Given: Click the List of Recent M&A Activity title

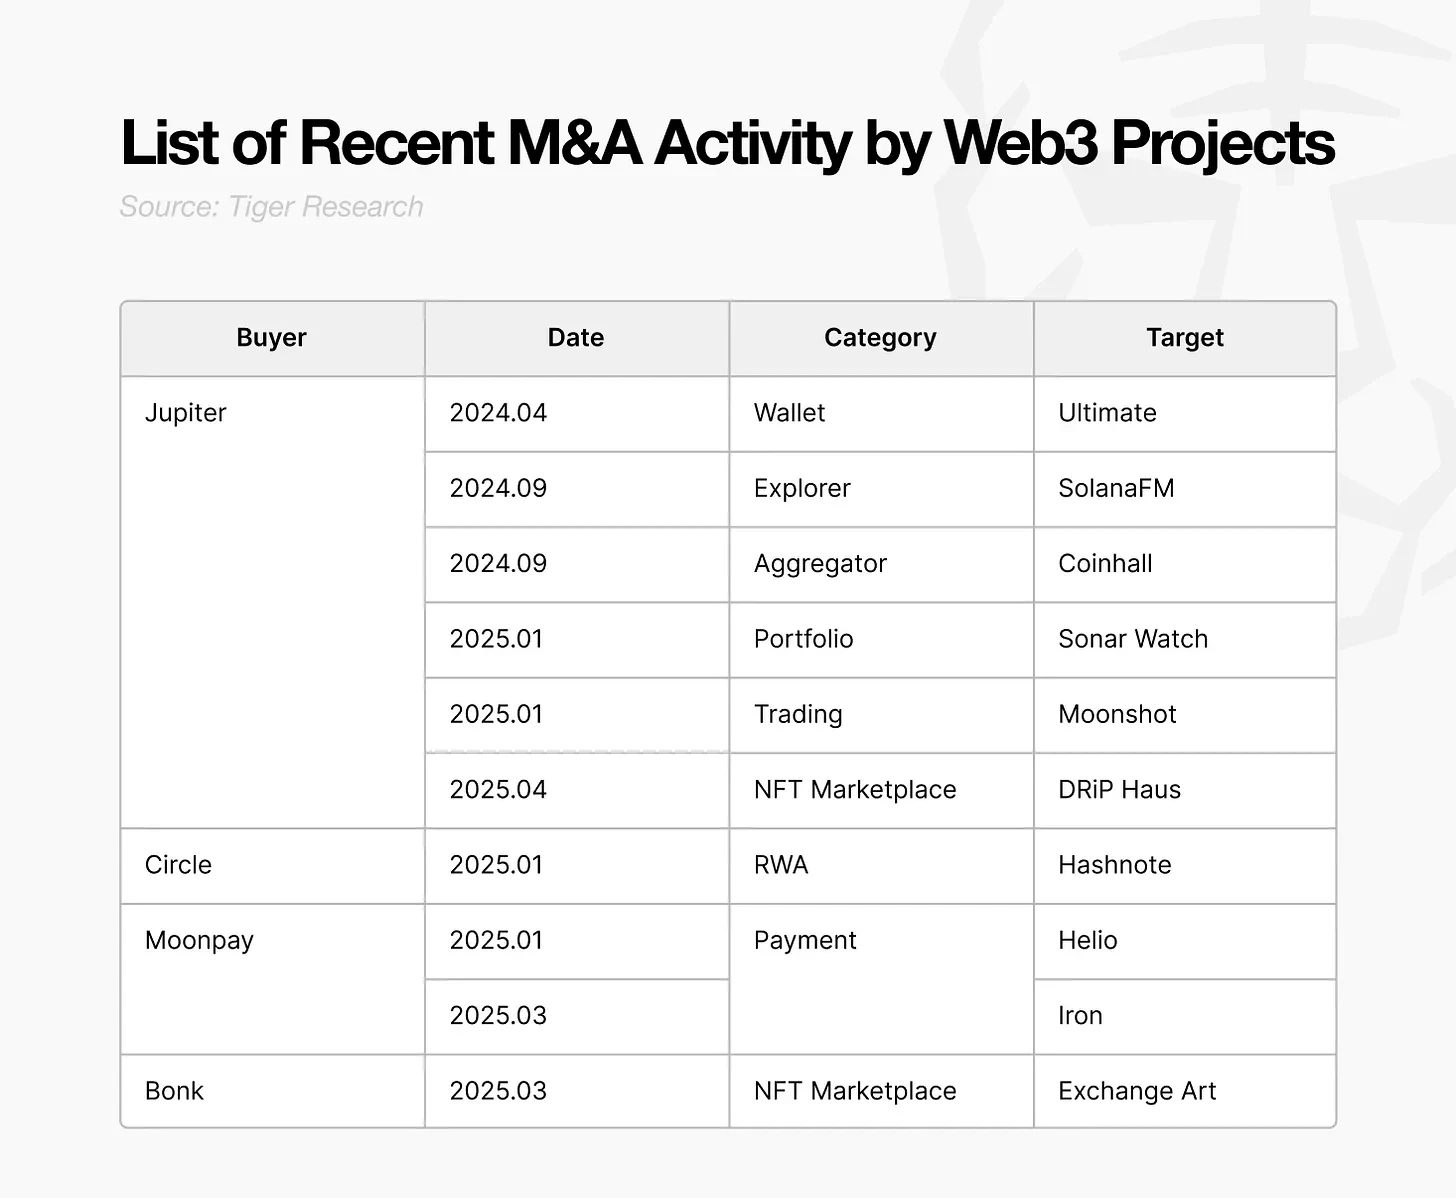Looking at the screenshot, I should click(x=727, y=142).
